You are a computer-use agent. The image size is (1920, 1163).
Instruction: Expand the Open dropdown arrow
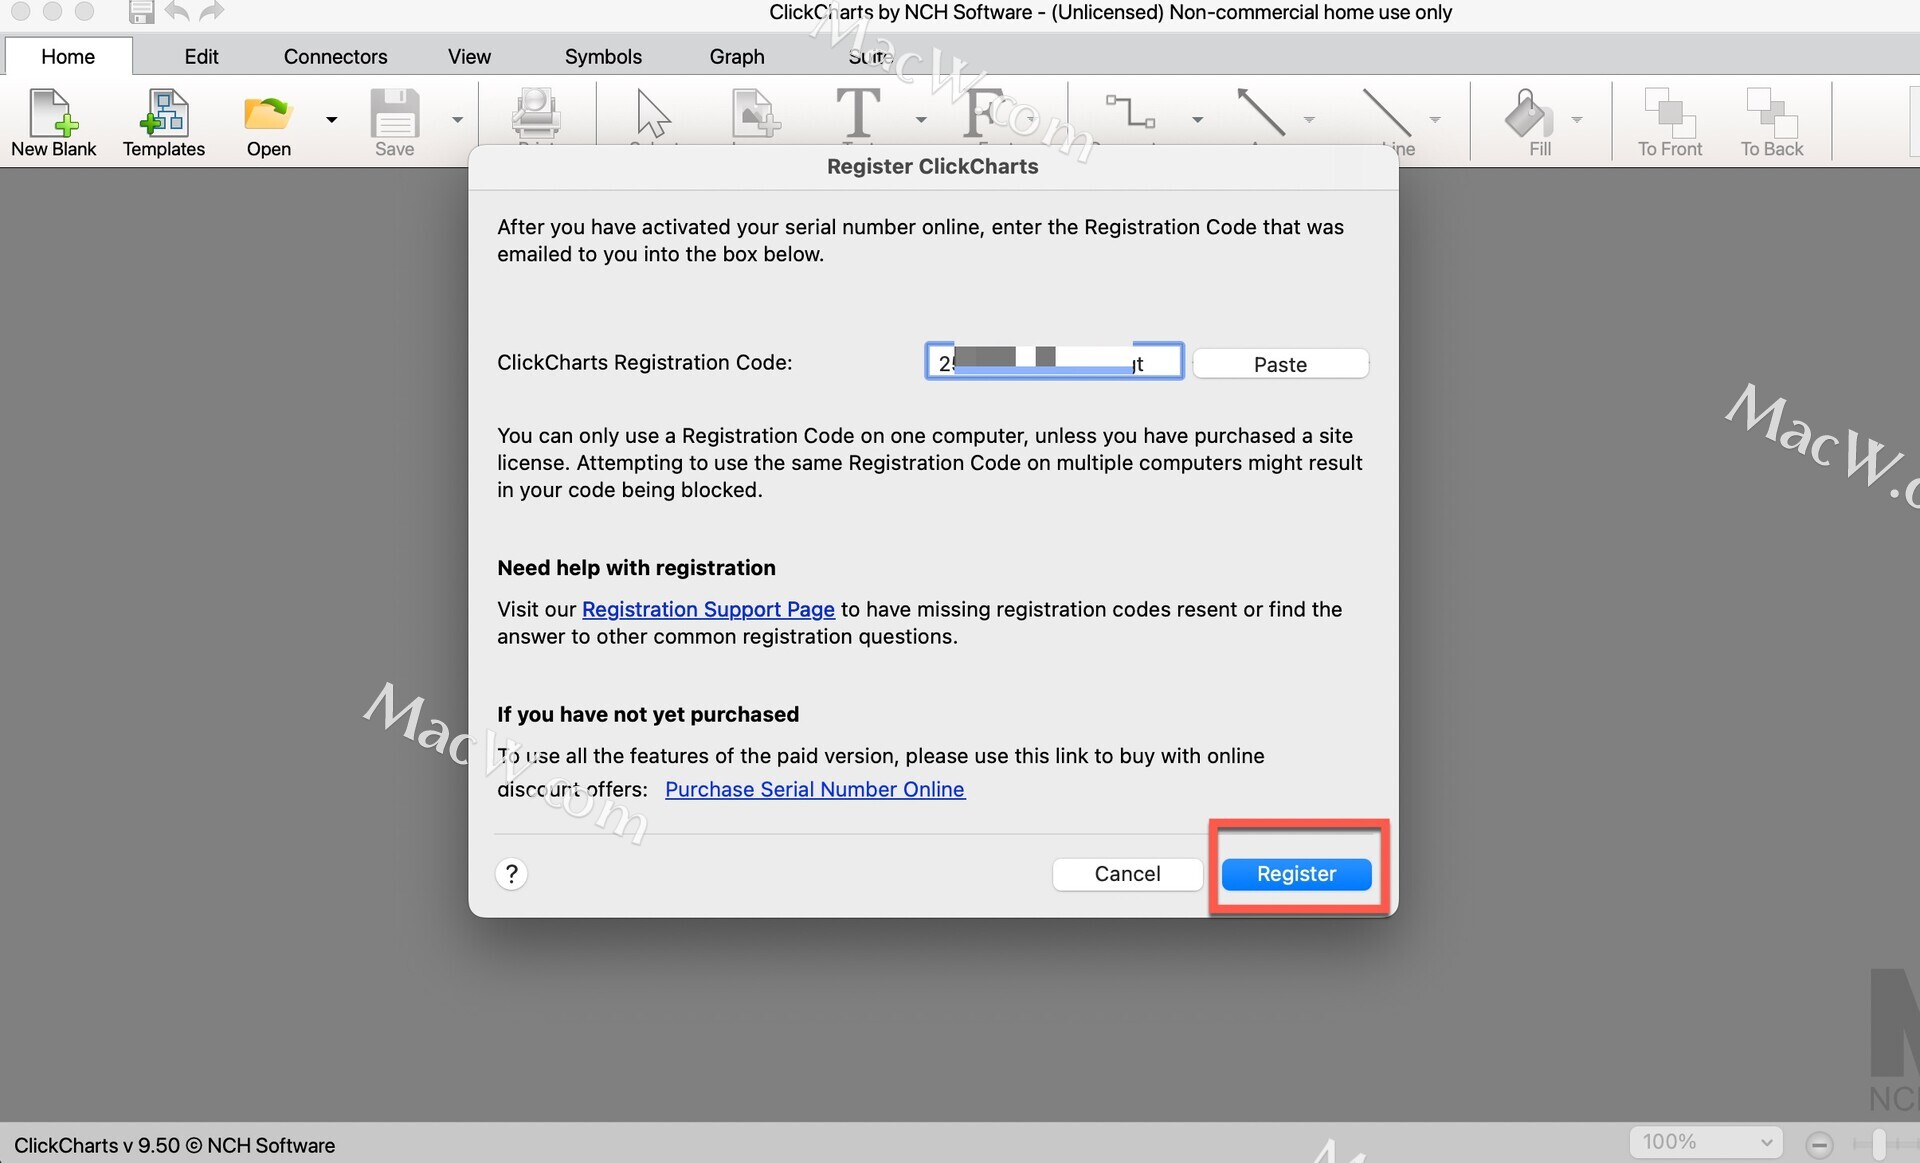pos(331,120)
